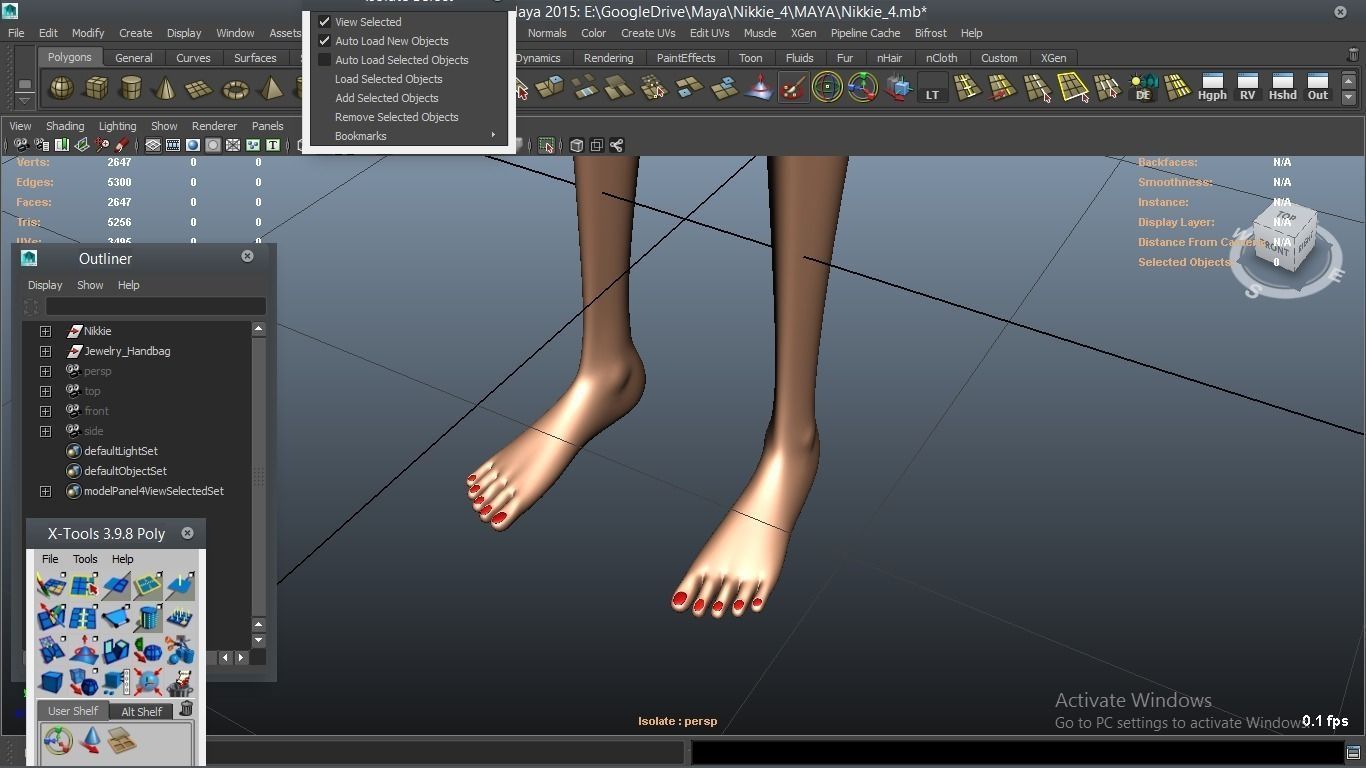This screenshot has width=1366, height=768.
Task: Switch to the Polygons shelf tab
Action: point(70,57)
